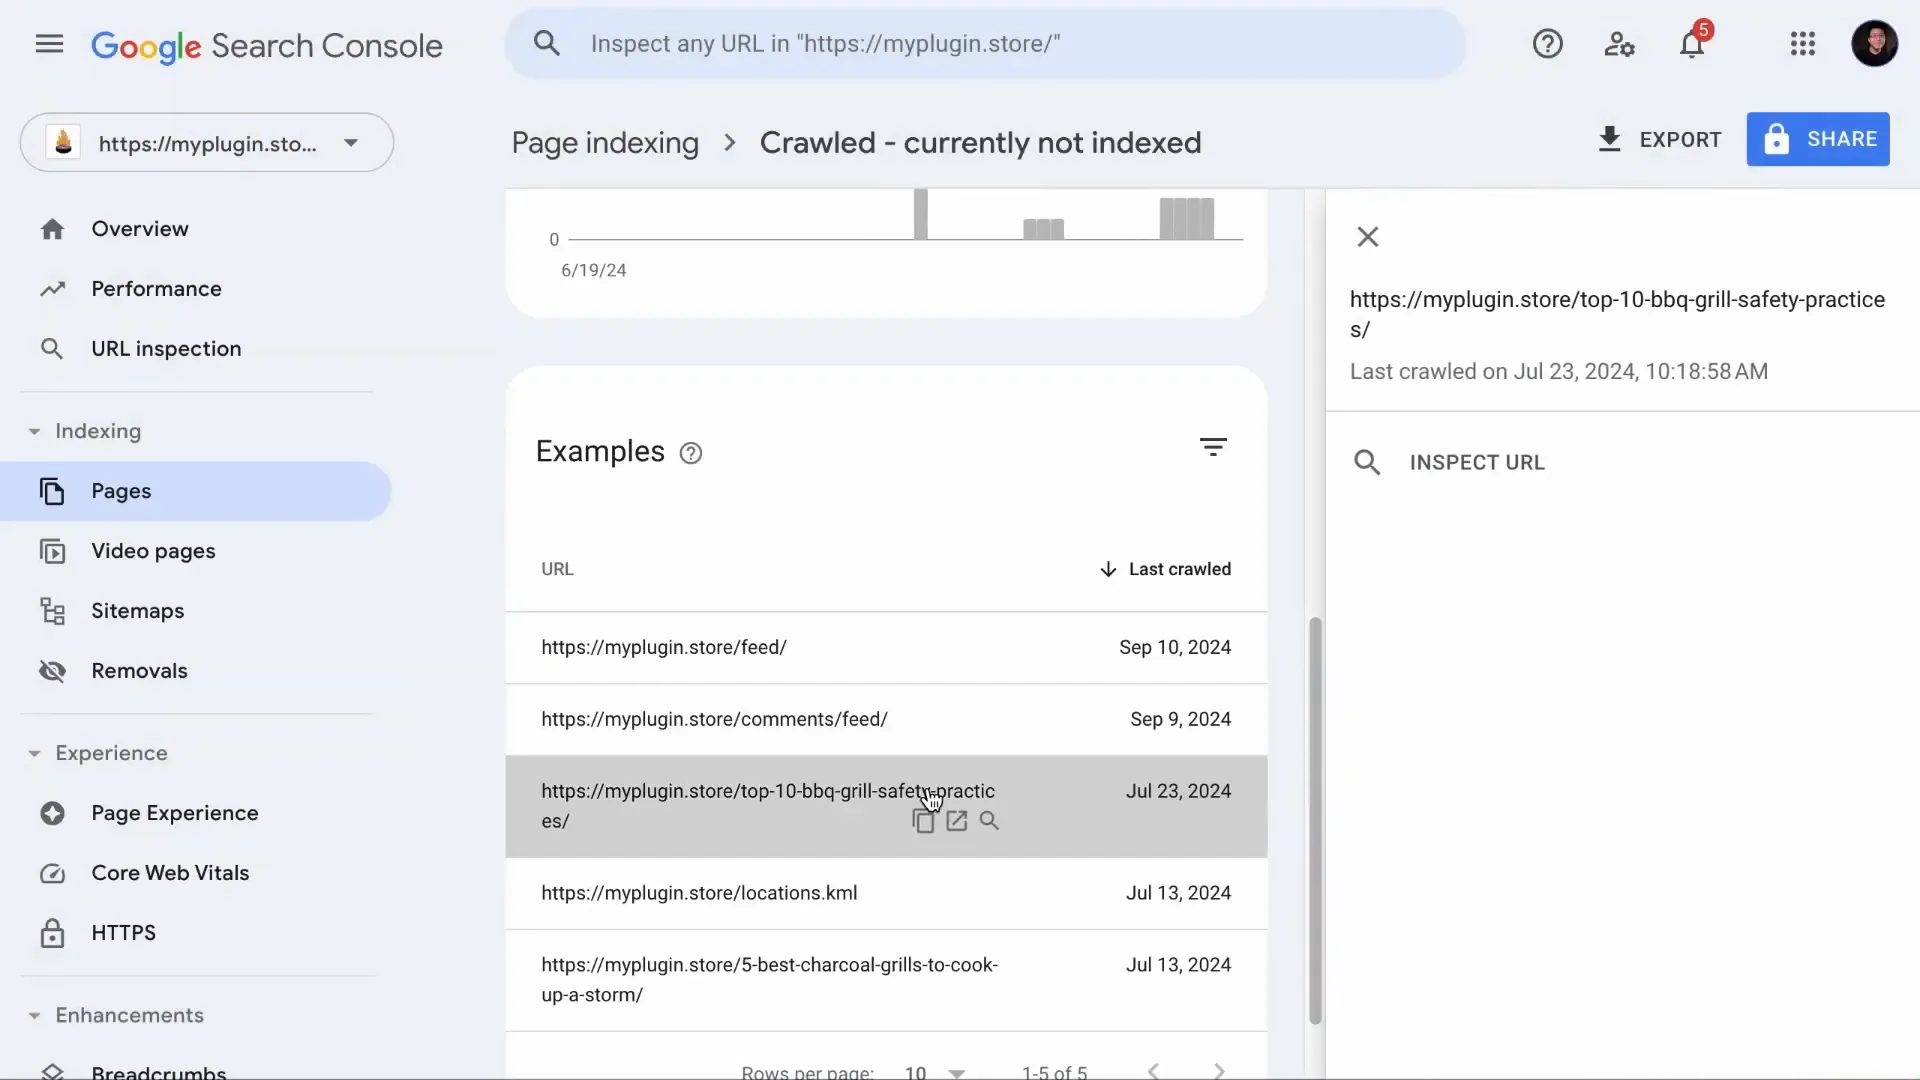Open HTTPS report in sidebar
Screen dimensions: 1920x1080
click(x=123, y=933)
